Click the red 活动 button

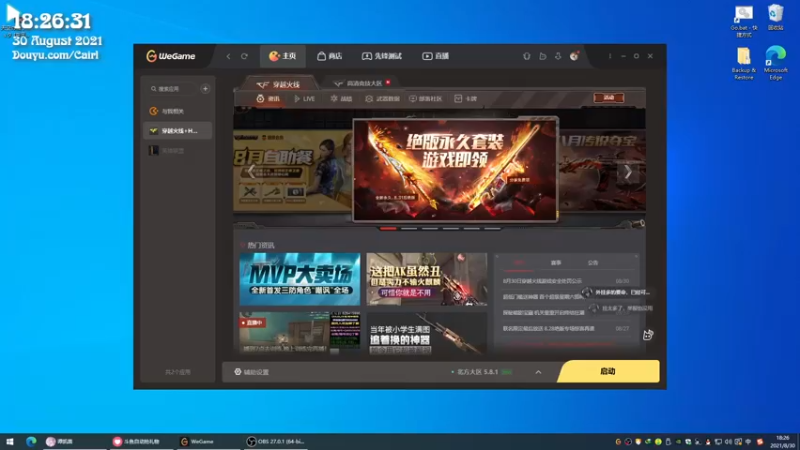609,97
